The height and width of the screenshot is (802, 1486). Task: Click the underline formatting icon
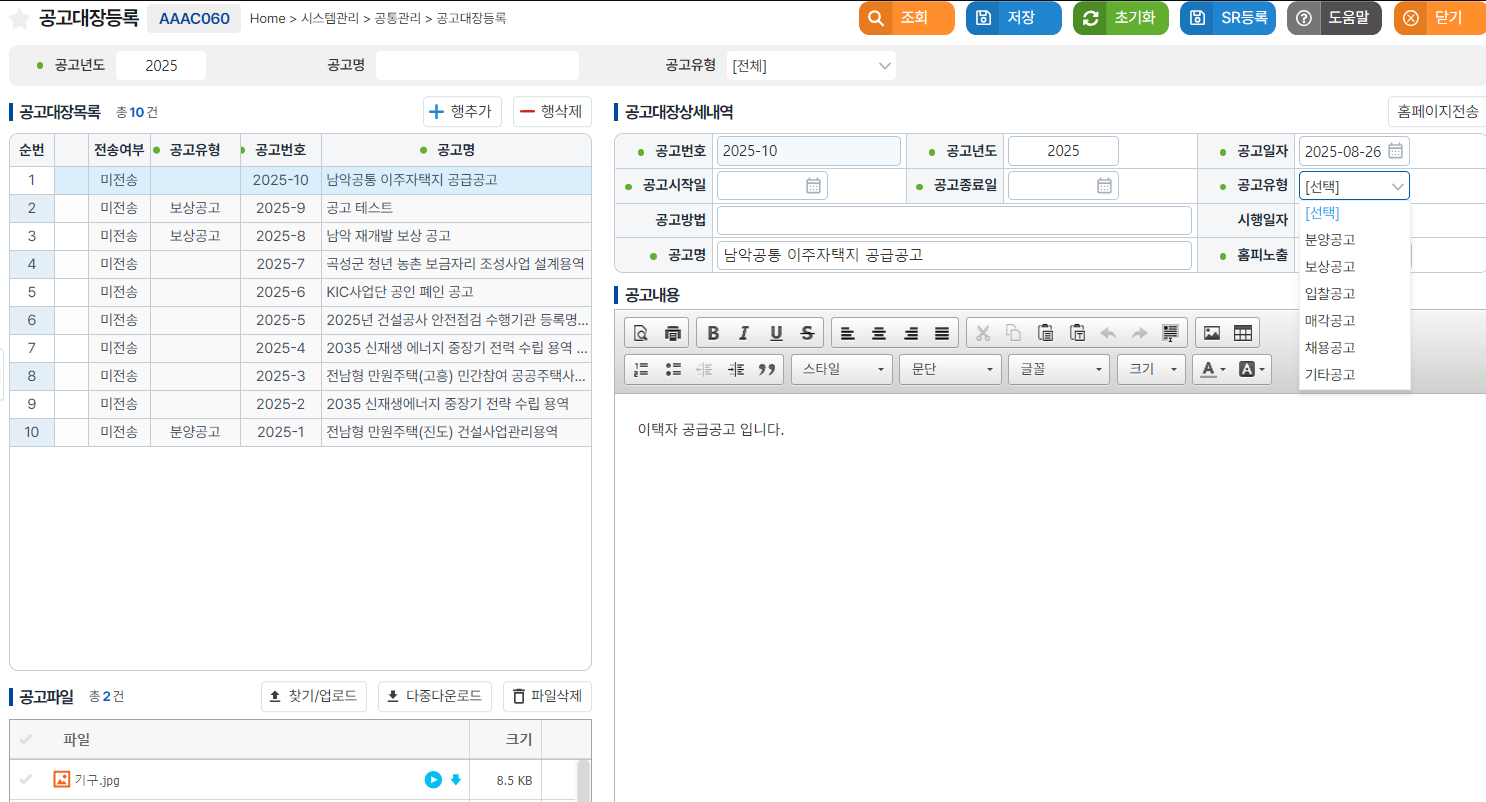tap(776, 333)
